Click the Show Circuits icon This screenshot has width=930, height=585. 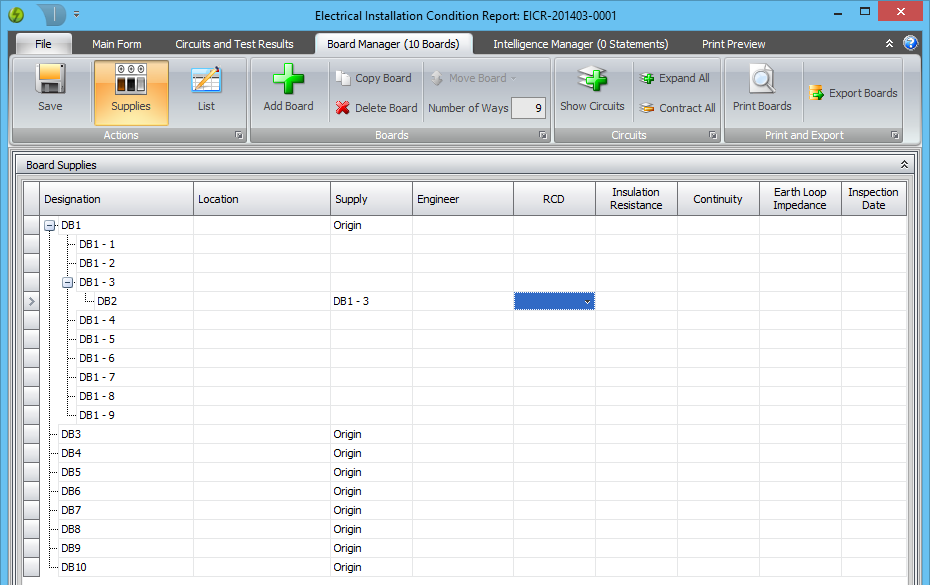(x=592, y=80)
